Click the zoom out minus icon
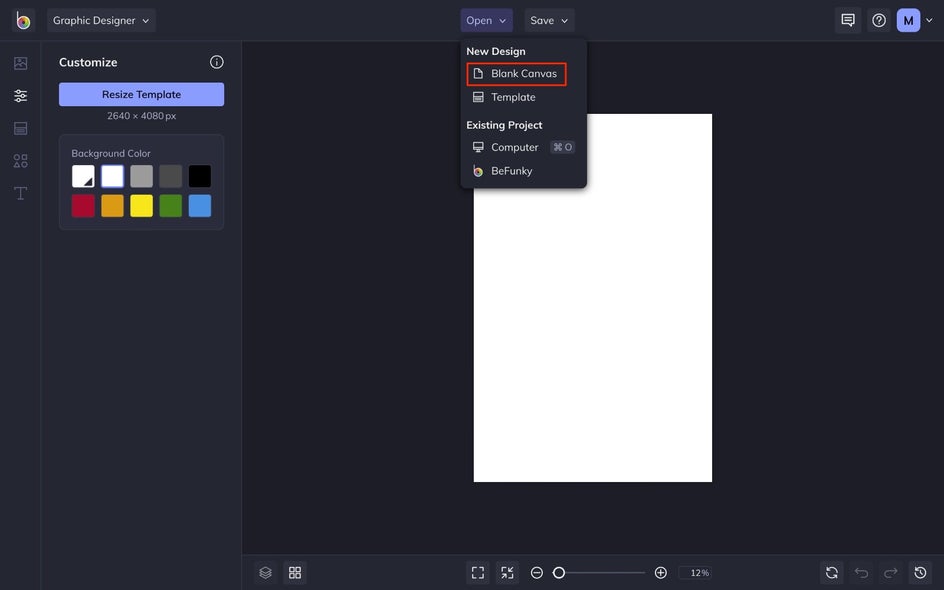Image resolution: width=944 pixels, height=590 pixels. pos(537,573)
